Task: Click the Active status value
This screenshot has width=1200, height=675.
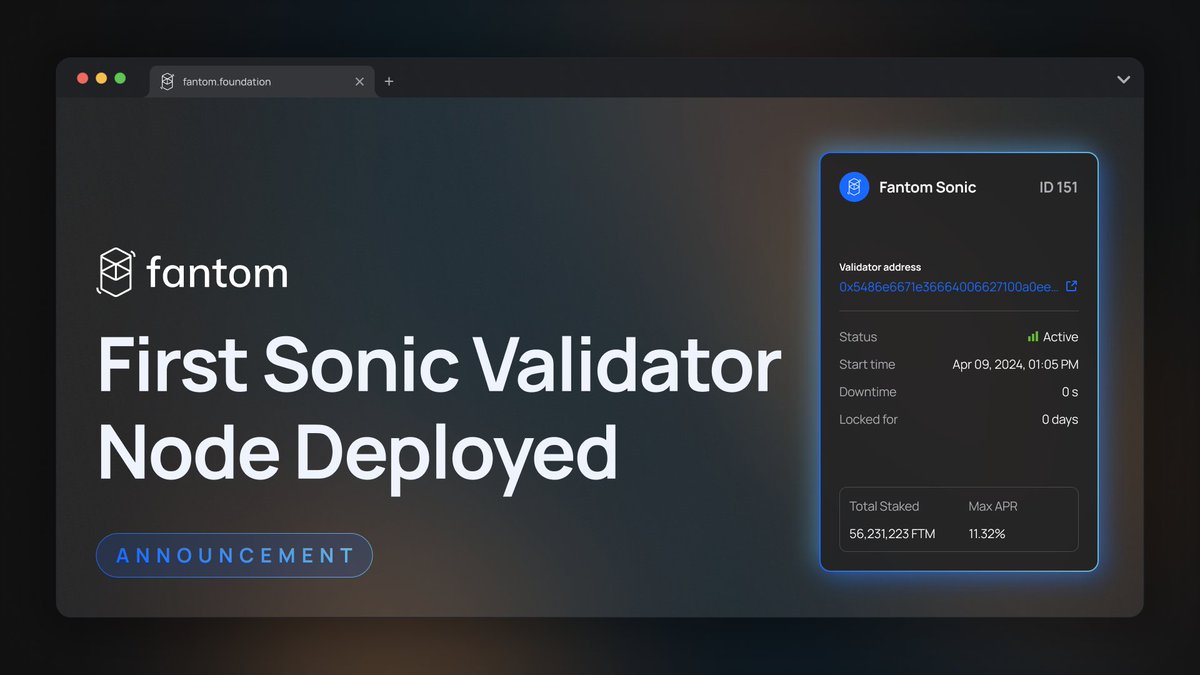Action: [1060, 337]
